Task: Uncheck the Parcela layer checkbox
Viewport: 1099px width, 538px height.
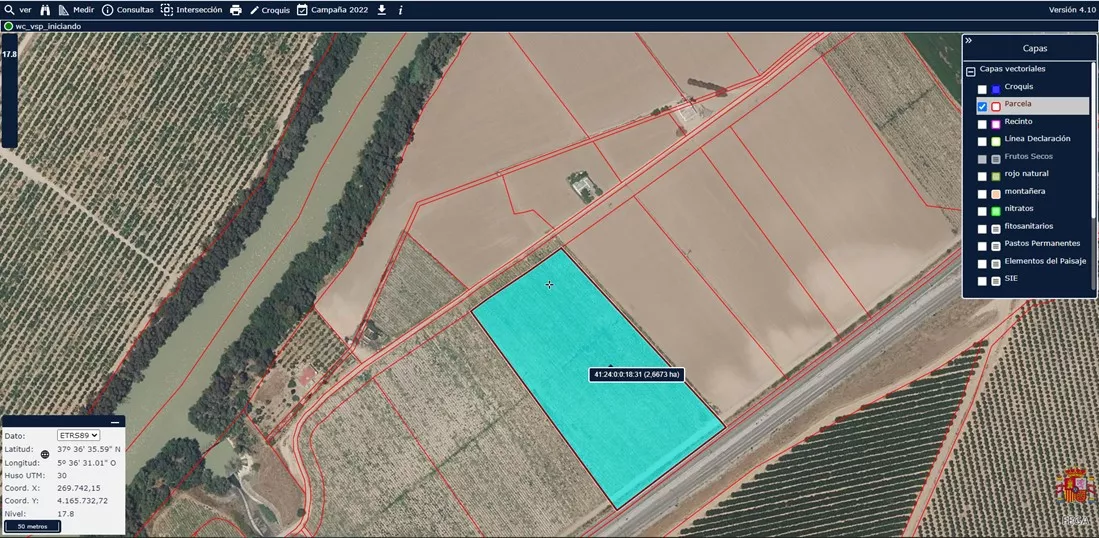Action: point(982,106)
